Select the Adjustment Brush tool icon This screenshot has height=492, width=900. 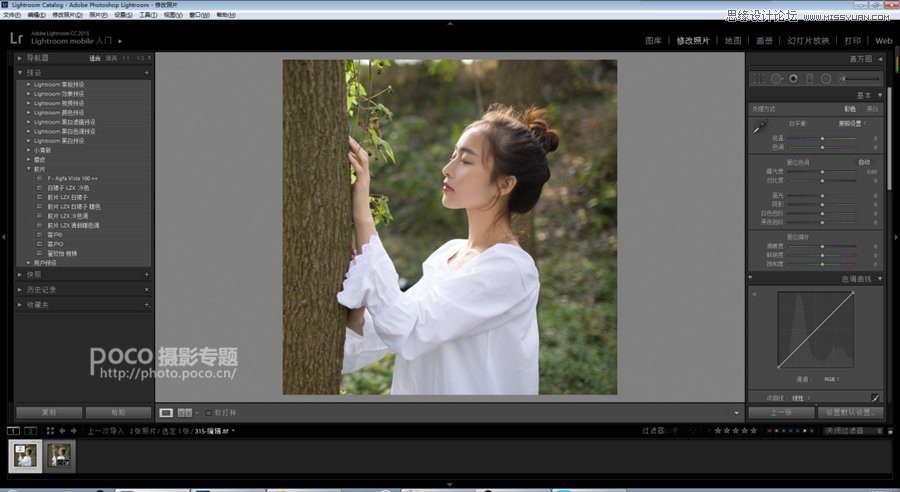pos(859,79)
